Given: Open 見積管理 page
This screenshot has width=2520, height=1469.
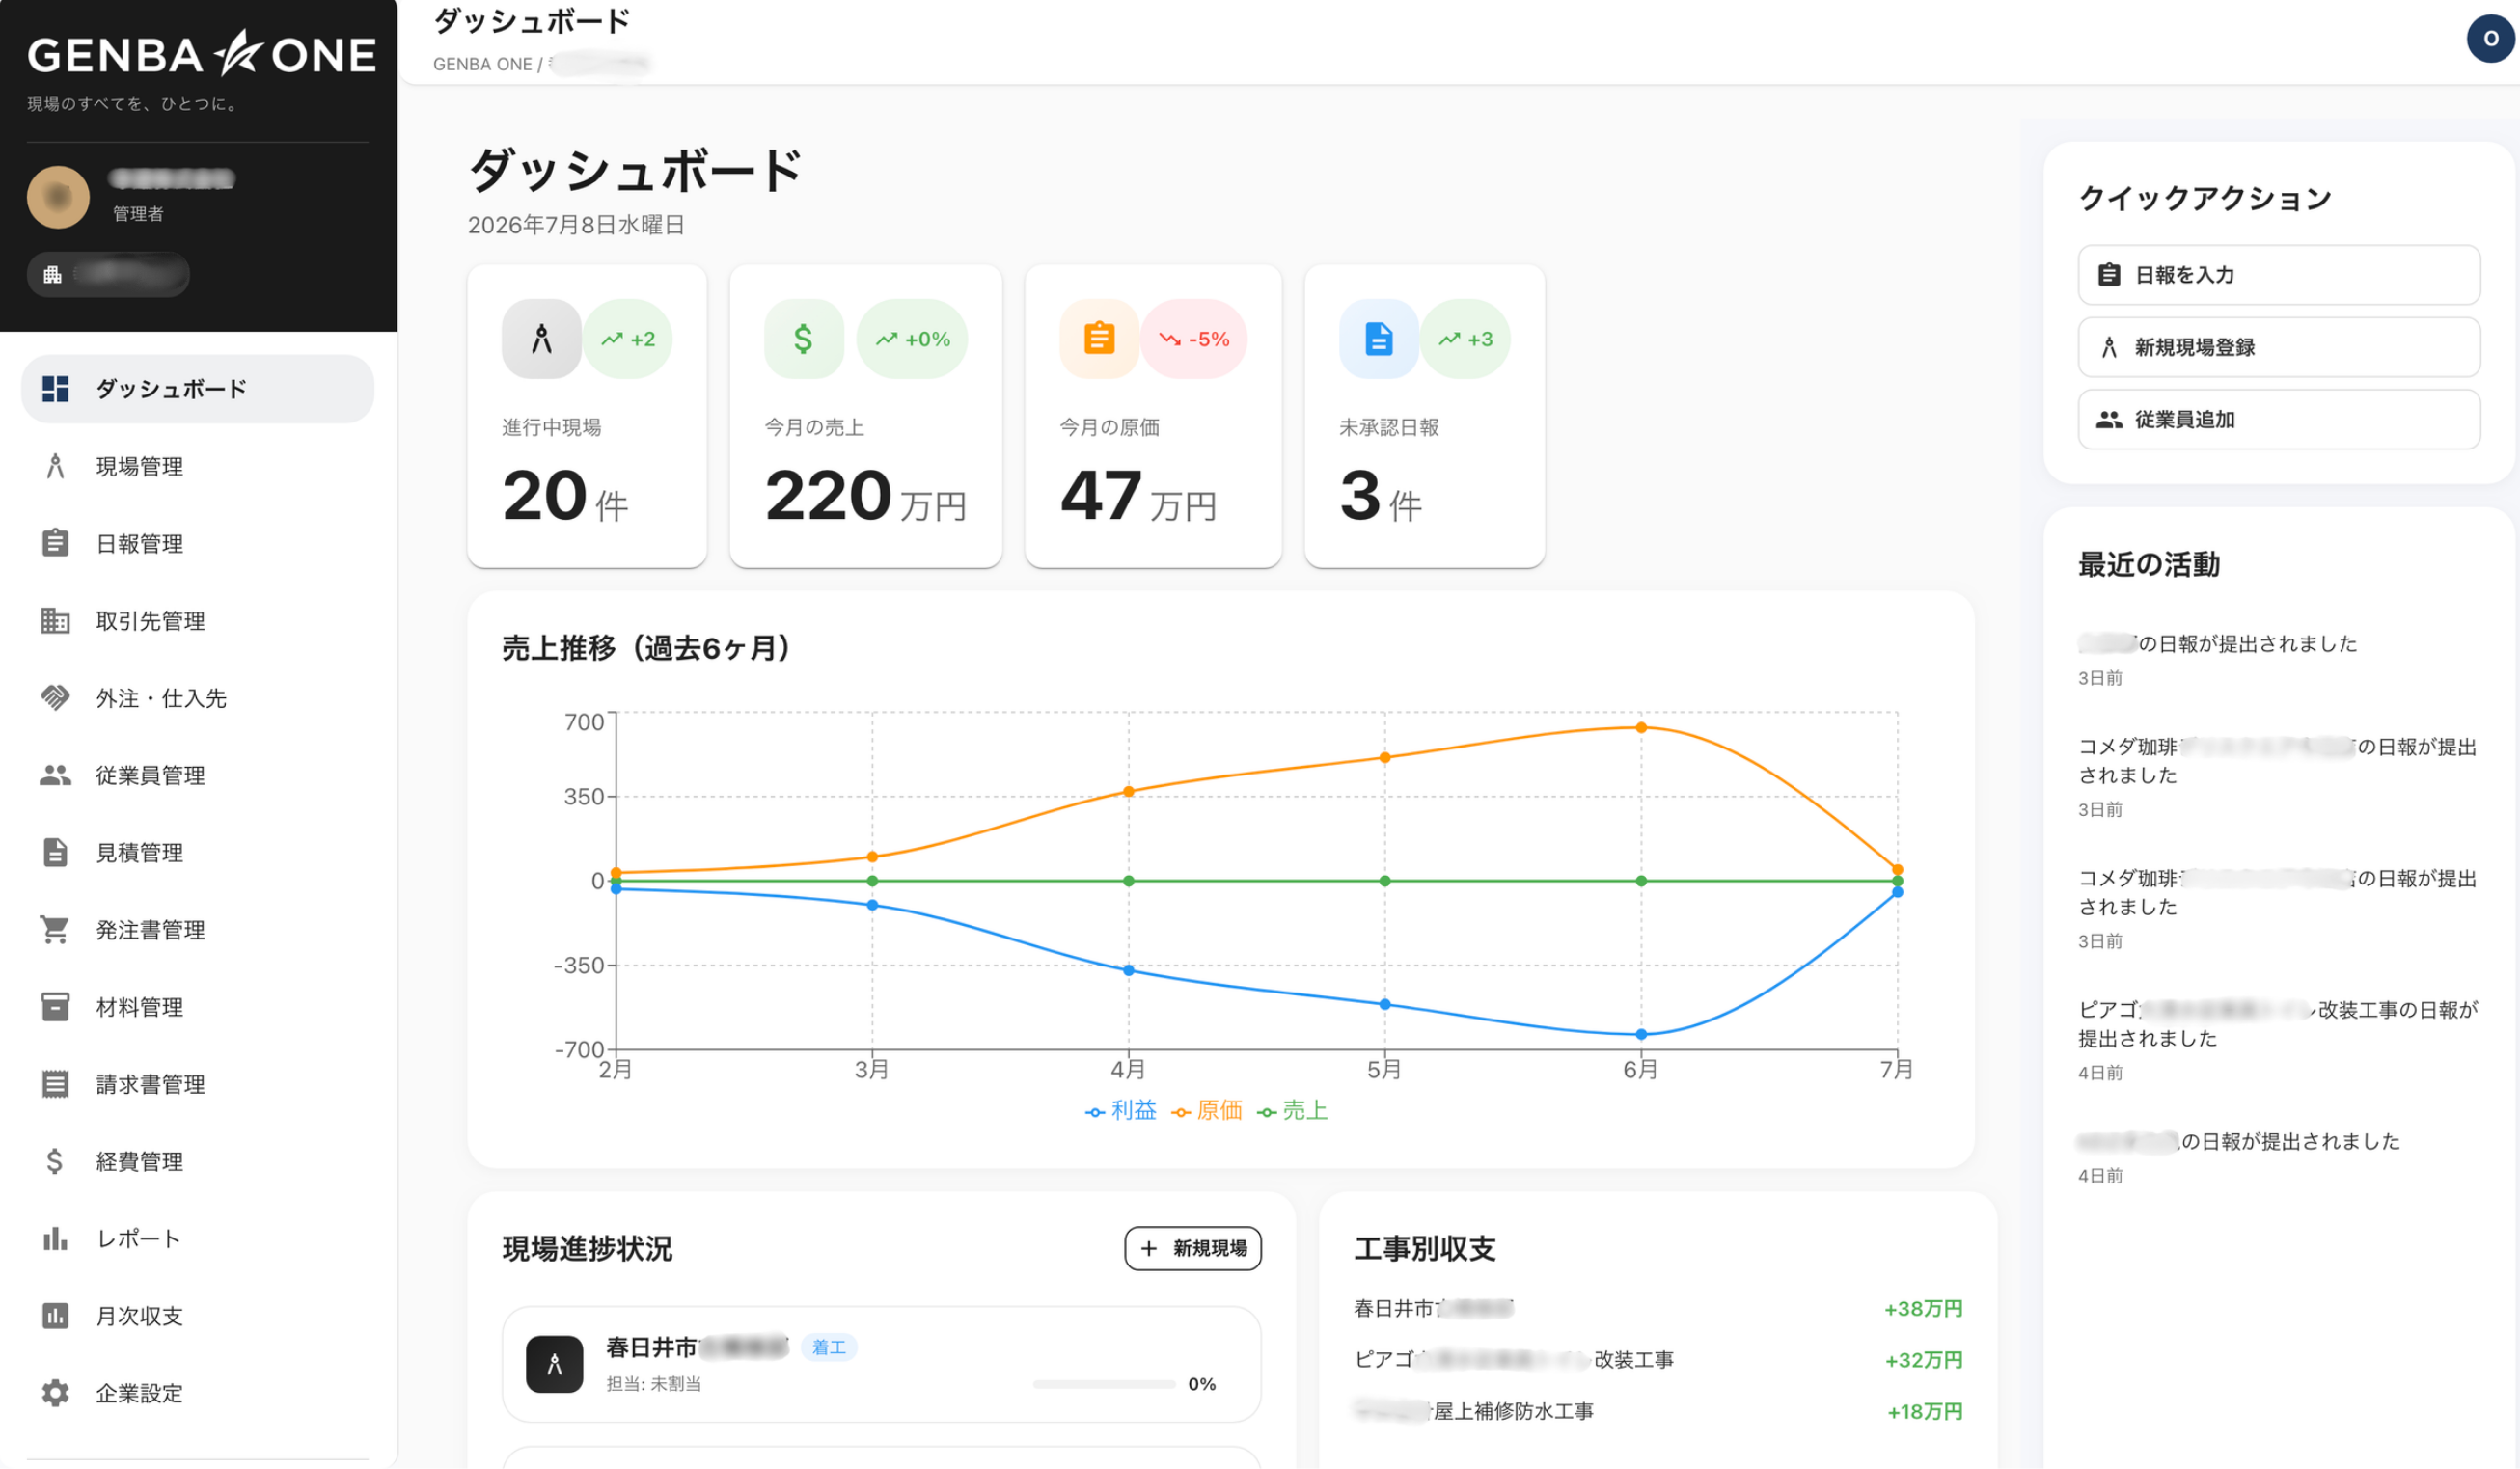Looking at the screenshot, I should click(x=197, y=852).
